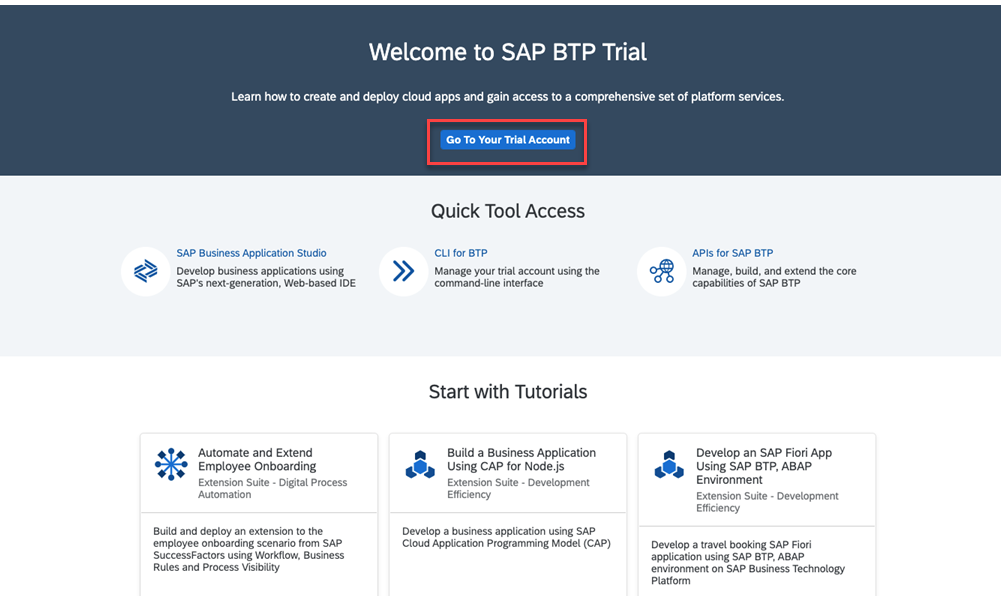Click the 'Manage, build, and extend the core capabilities' text
This screenshot has height=596, width=1001.
pyautogui.click(x=774, y=277)
